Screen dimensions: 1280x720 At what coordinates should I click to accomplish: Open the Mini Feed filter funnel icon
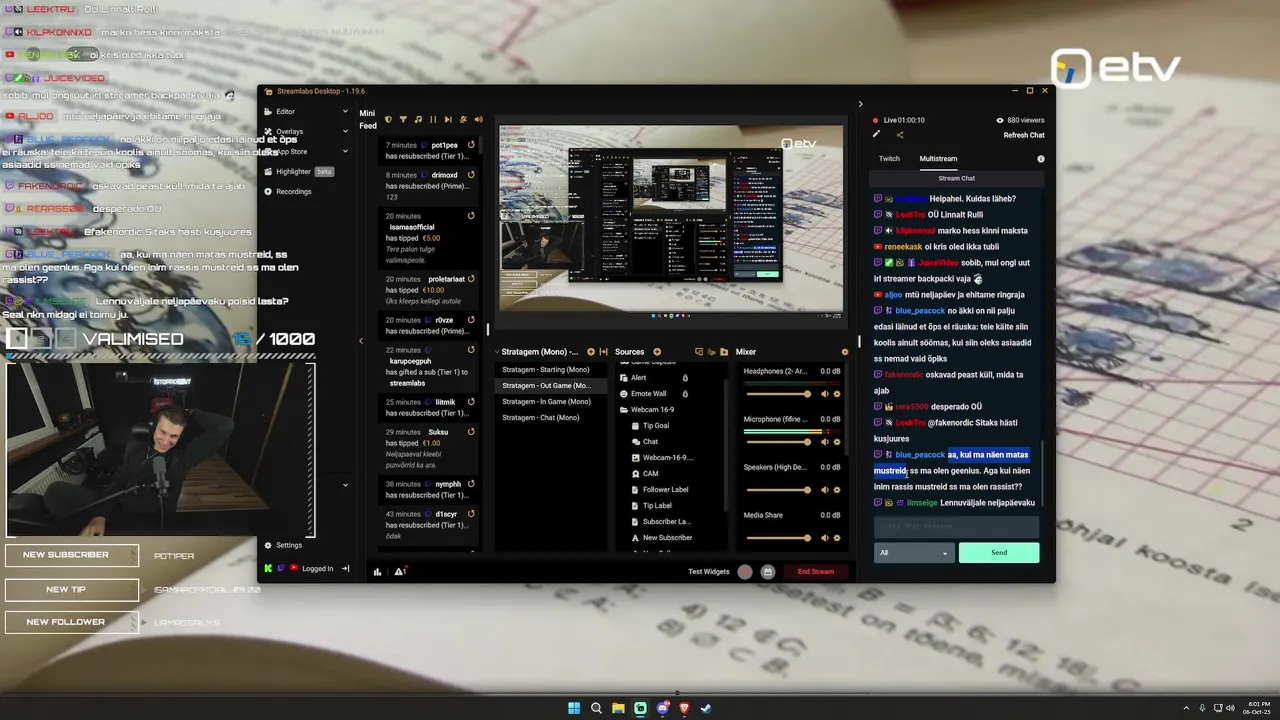point(403,119)
